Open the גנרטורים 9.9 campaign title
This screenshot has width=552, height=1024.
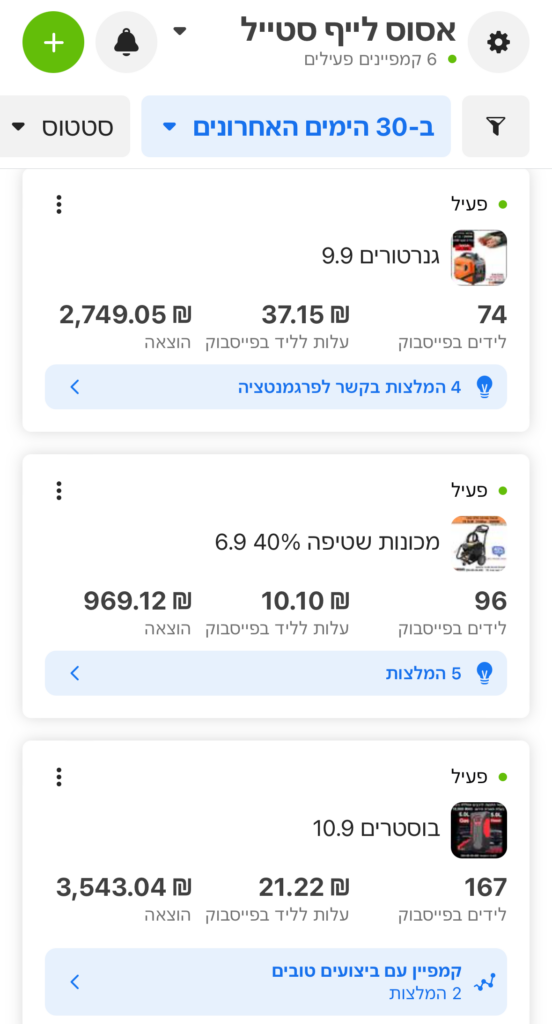point(381,256)
